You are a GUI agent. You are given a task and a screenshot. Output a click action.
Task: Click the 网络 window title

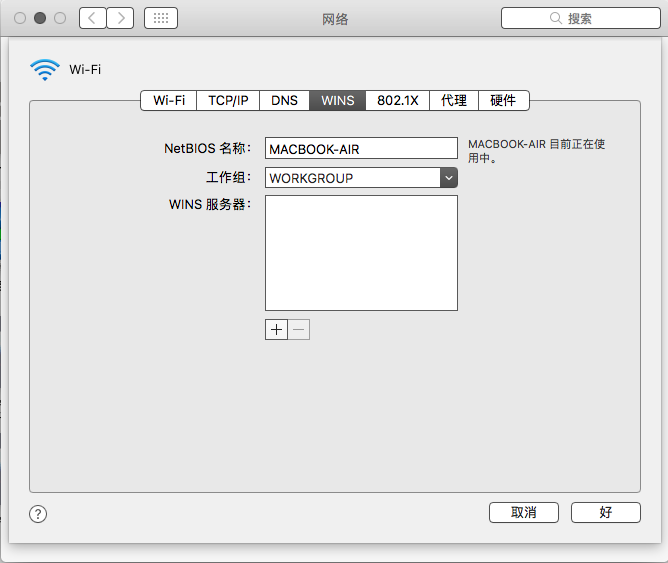click(x=335, y=19)
